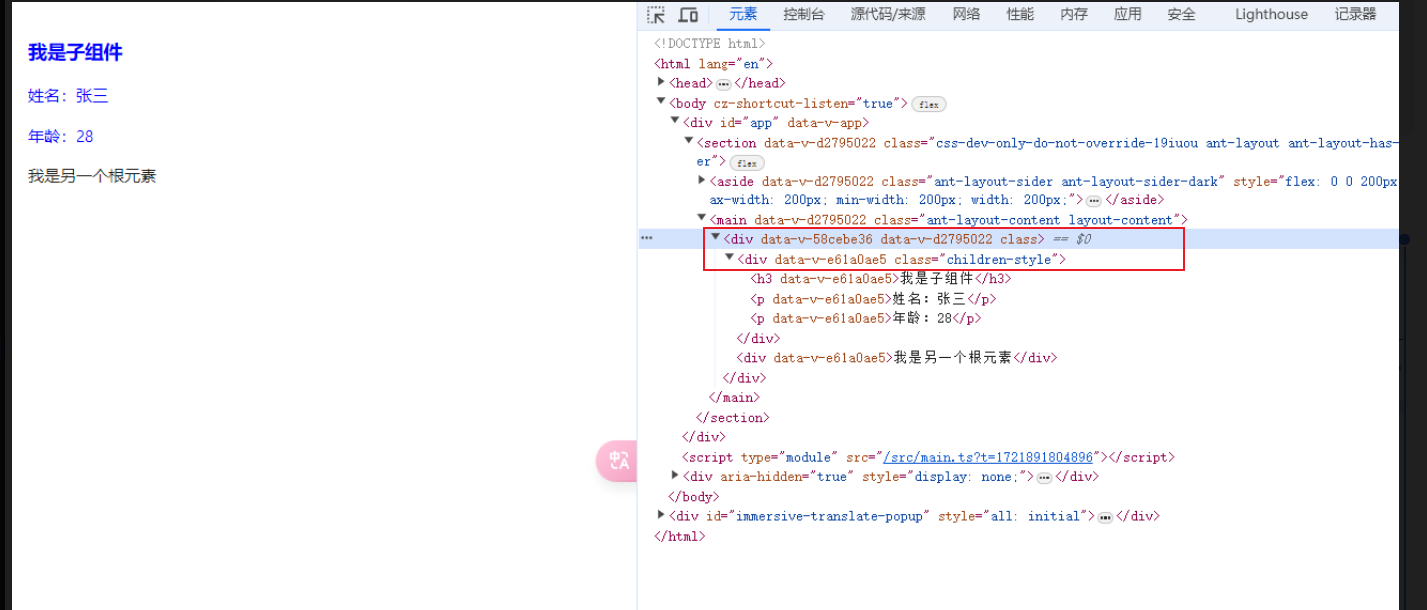Image resolution: width=1427 pixels, height=610 pixels.
Task: Select the h3 我是子组件 element line
Action: [x=881, y=279]
